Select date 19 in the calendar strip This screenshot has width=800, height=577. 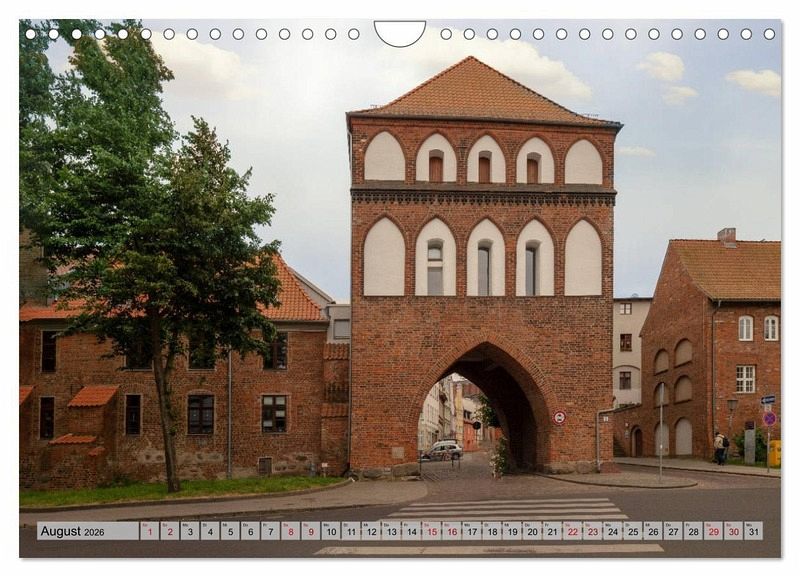click(512, 531)
